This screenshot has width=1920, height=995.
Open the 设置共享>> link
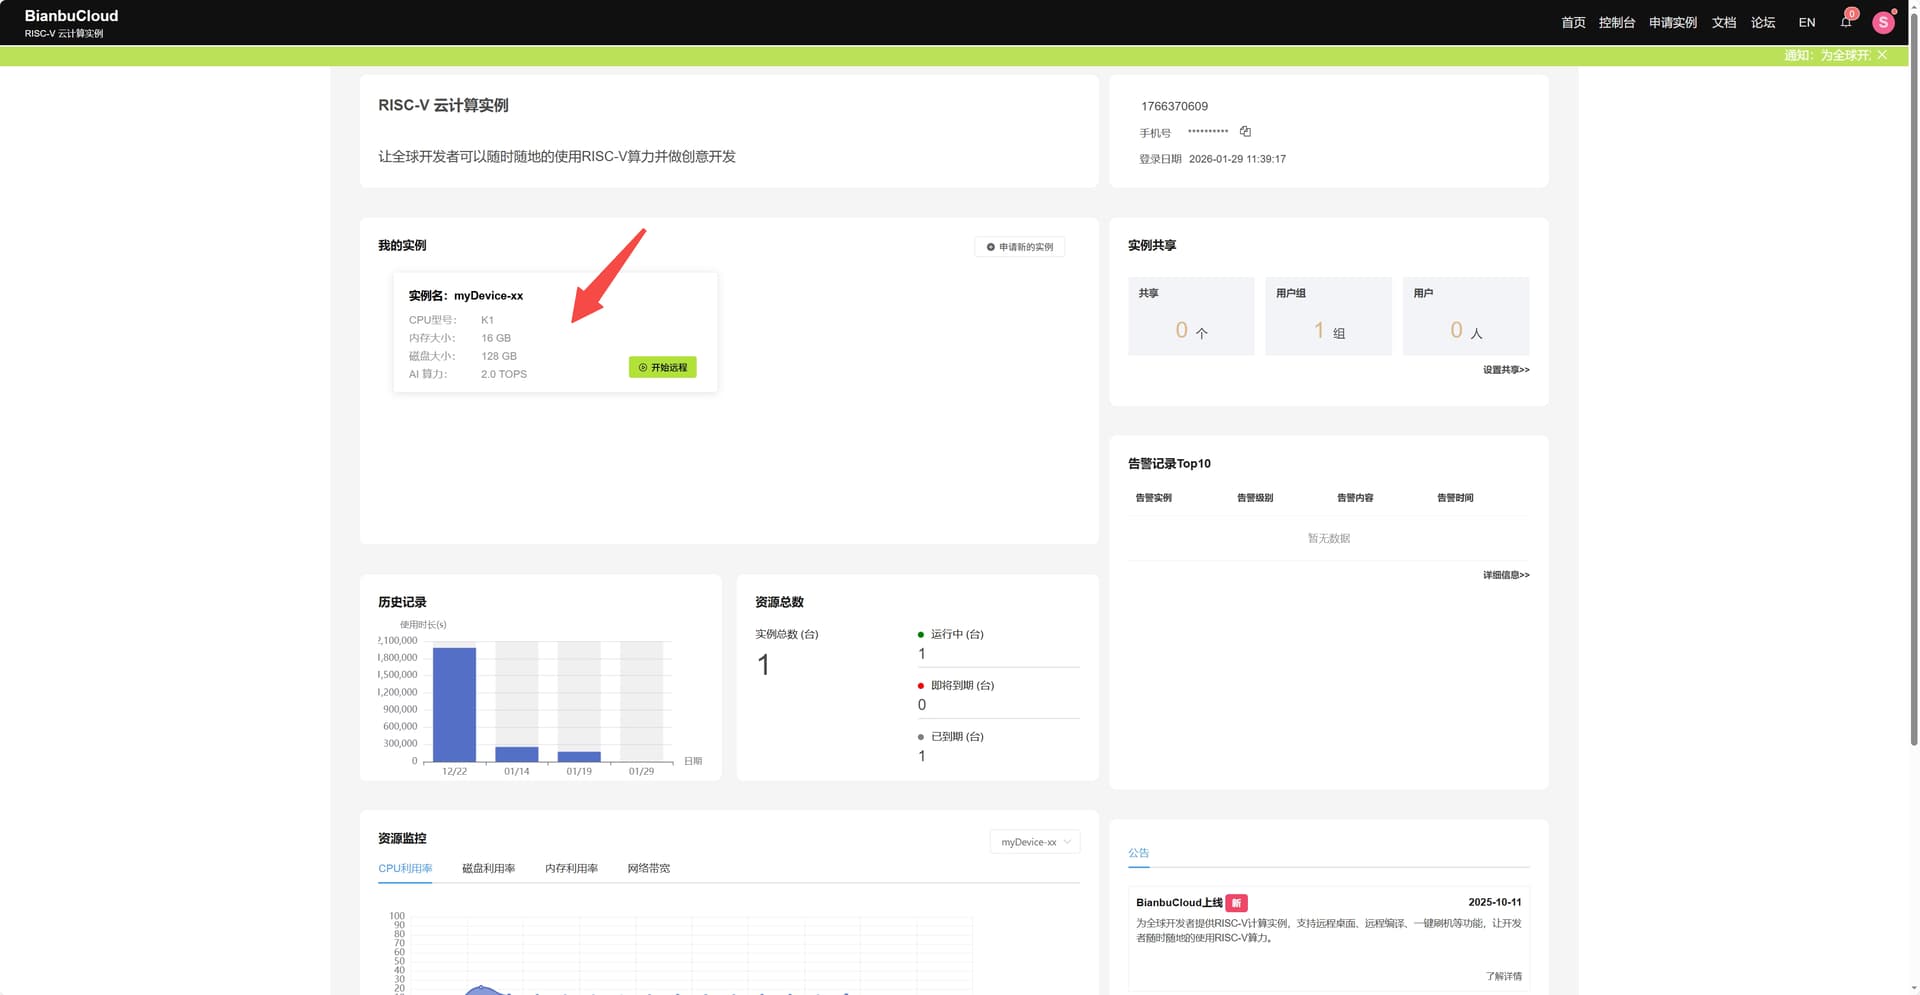coord(1505,370)
